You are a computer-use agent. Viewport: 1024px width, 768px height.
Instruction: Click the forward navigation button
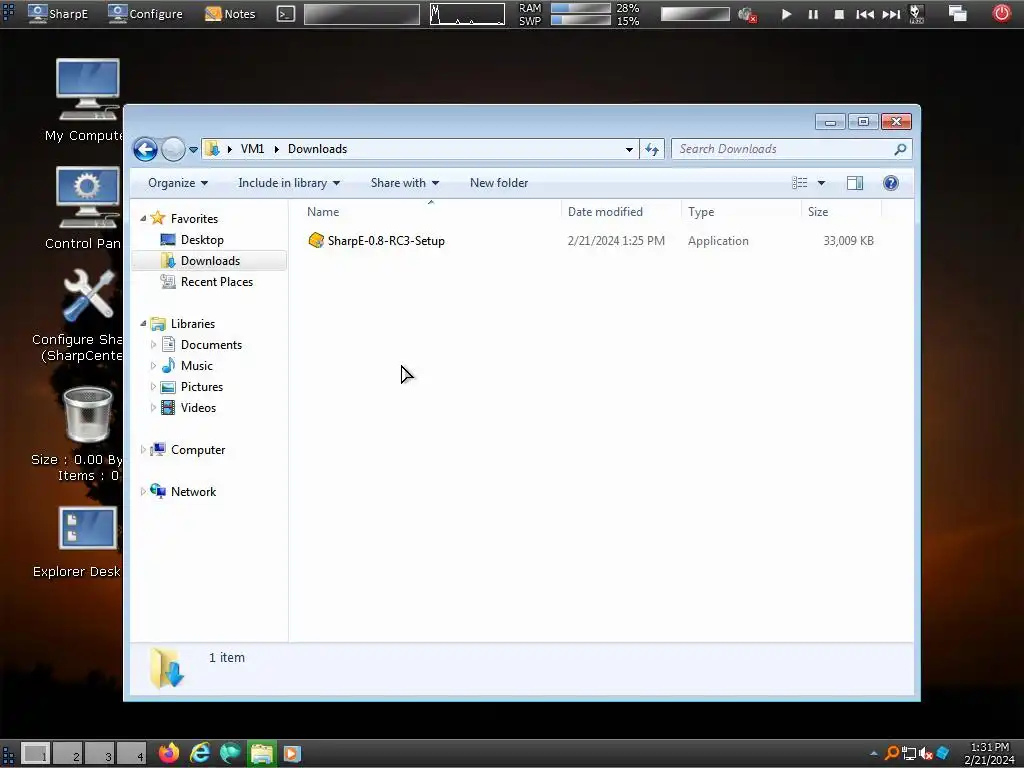(173, 150)
